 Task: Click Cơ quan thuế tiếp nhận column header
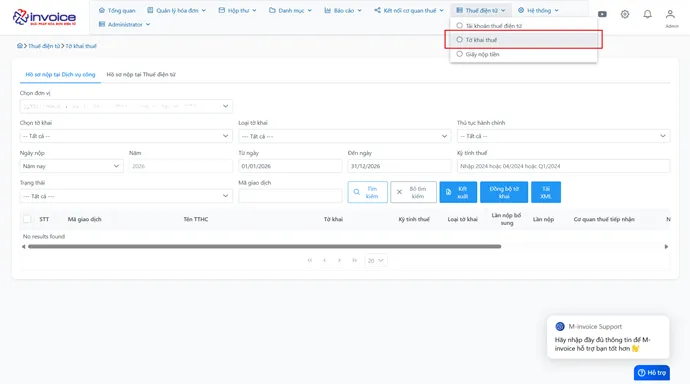604,219
